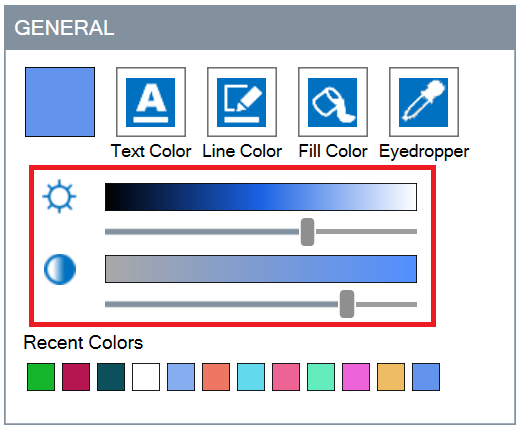
Task: Click the GENERAL panel header
Action: (260, 28)
